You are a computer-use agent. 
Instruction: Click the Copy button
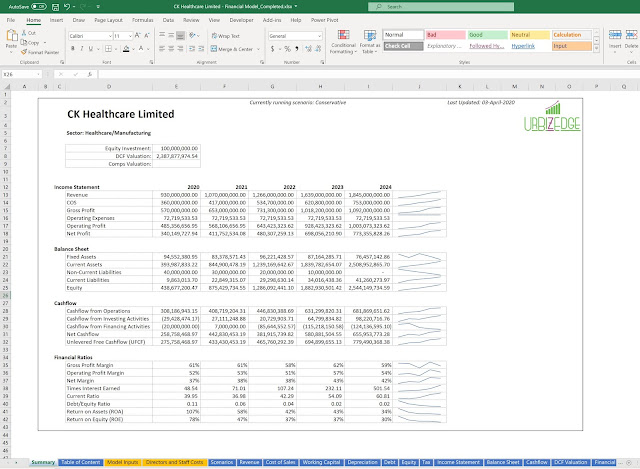30,42
